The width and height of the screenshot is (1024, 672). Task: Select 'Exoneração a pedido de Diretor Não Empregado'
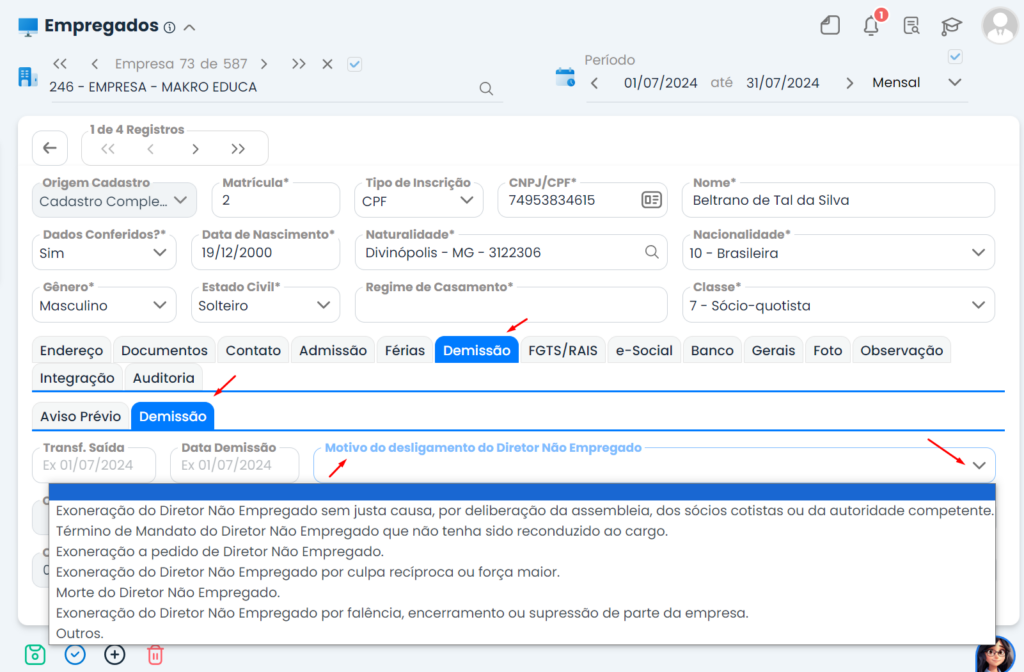coord(522,551)
